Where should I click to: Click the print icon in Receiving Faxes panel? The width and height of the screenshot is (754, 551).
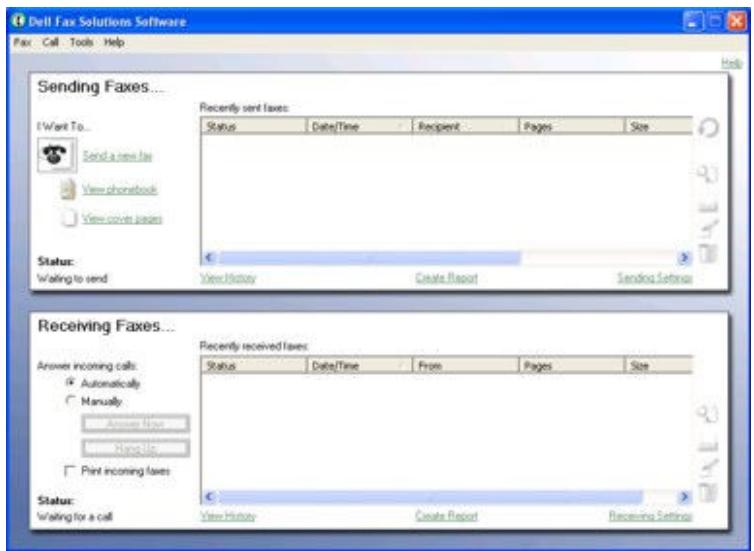point(708,445)
